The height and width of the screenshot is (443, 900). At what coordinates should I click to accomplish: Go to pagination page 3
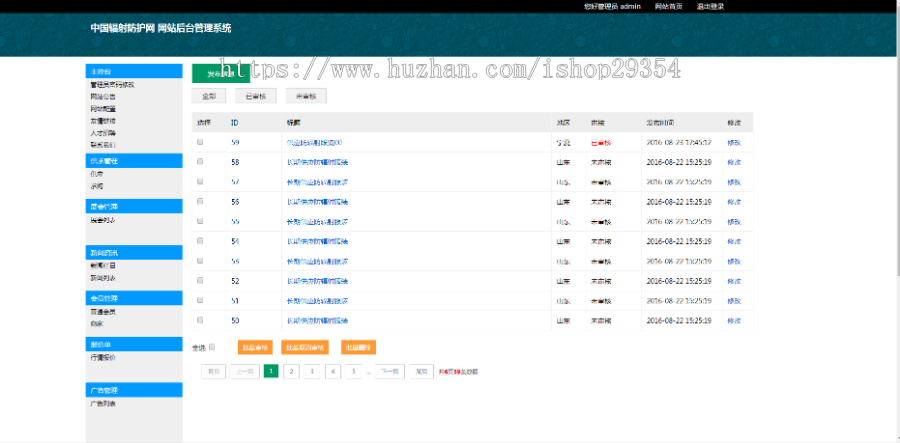point(312,372)
